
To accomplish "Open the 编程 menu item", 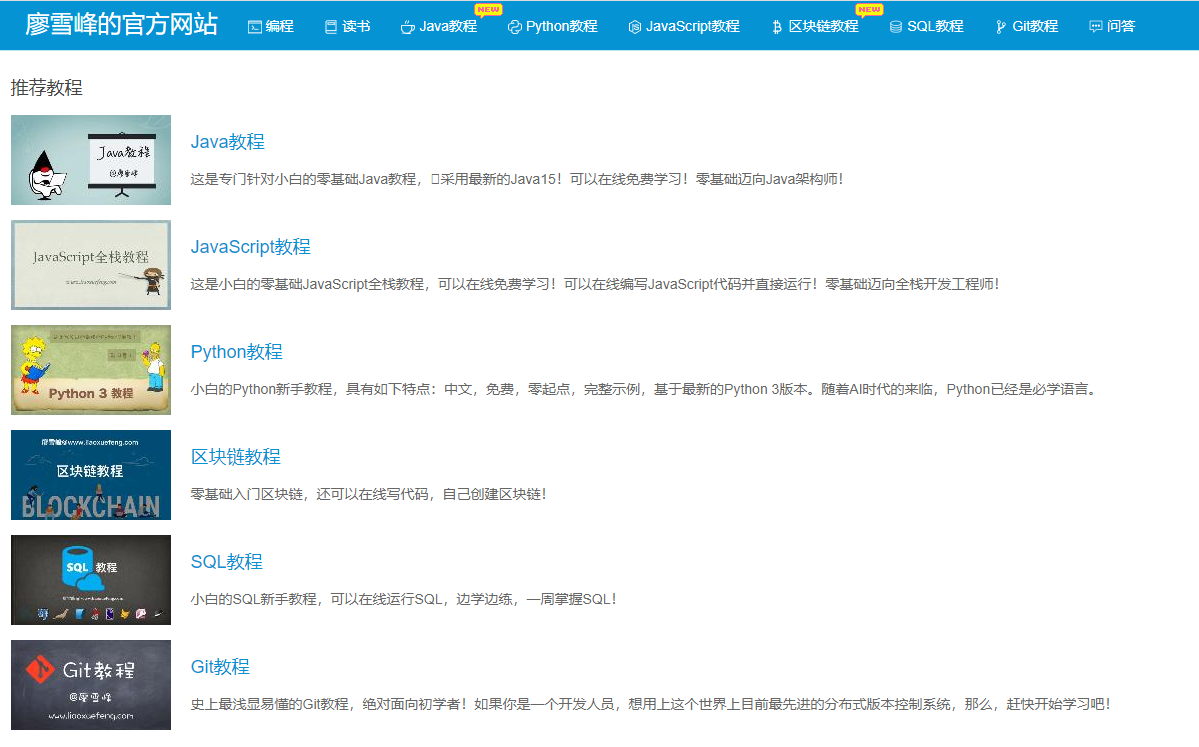I will click(271, 26).
